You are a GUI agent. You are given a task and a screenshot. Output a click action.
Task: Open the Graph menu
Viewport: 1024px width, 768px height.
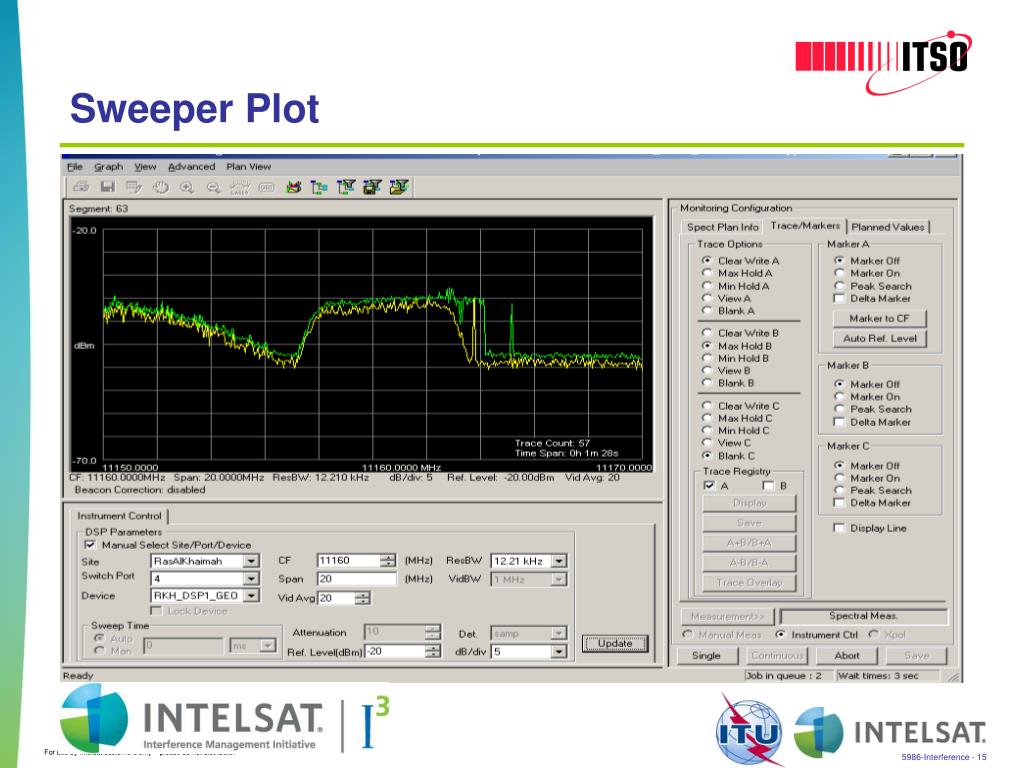108,167
